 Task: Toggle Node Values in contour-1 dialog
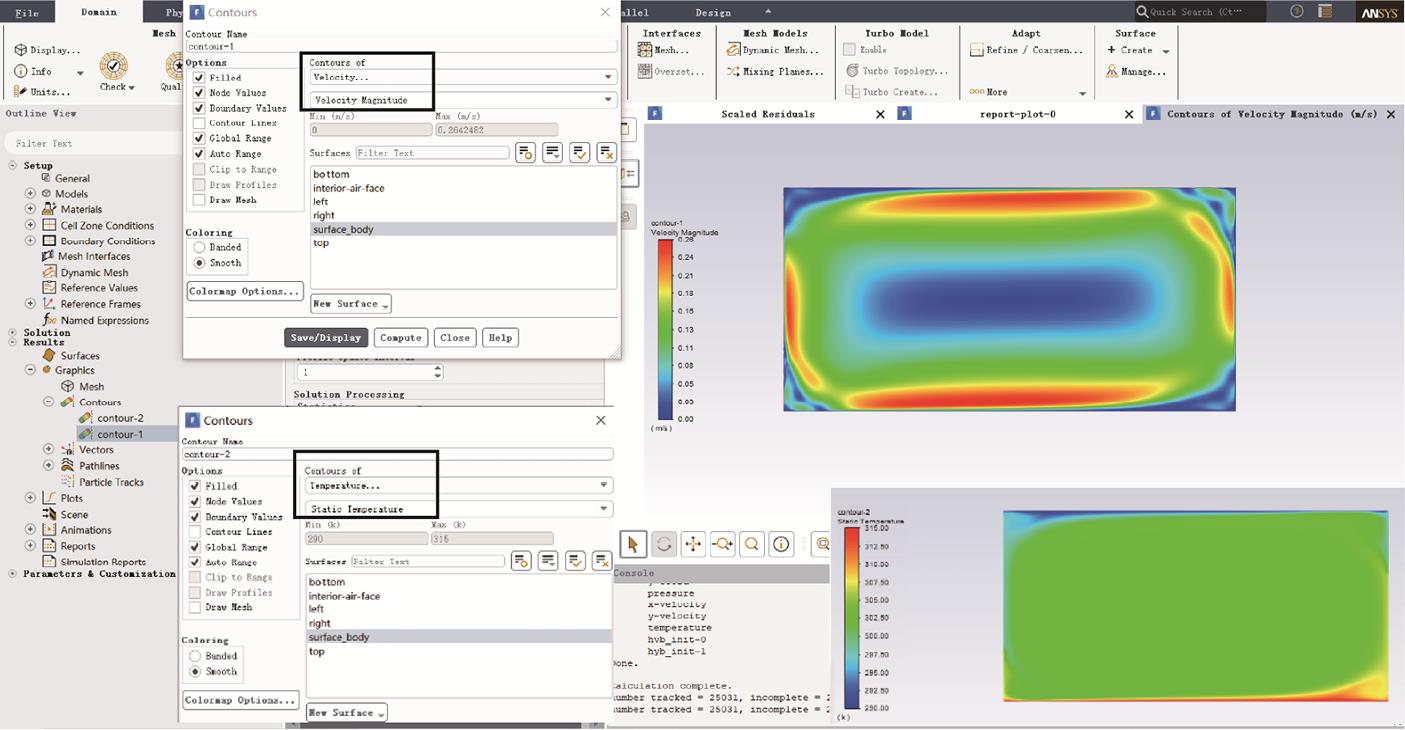pos(199,92)
